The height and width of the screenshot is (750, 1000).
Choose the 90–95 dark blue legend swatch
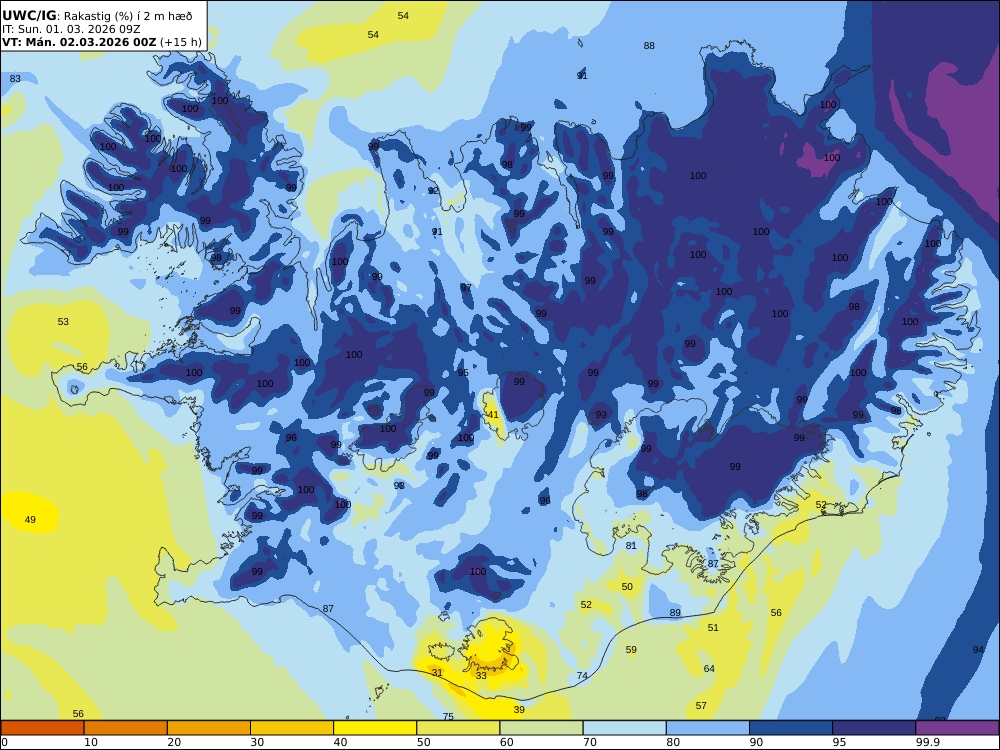click(x=791, y=728)
